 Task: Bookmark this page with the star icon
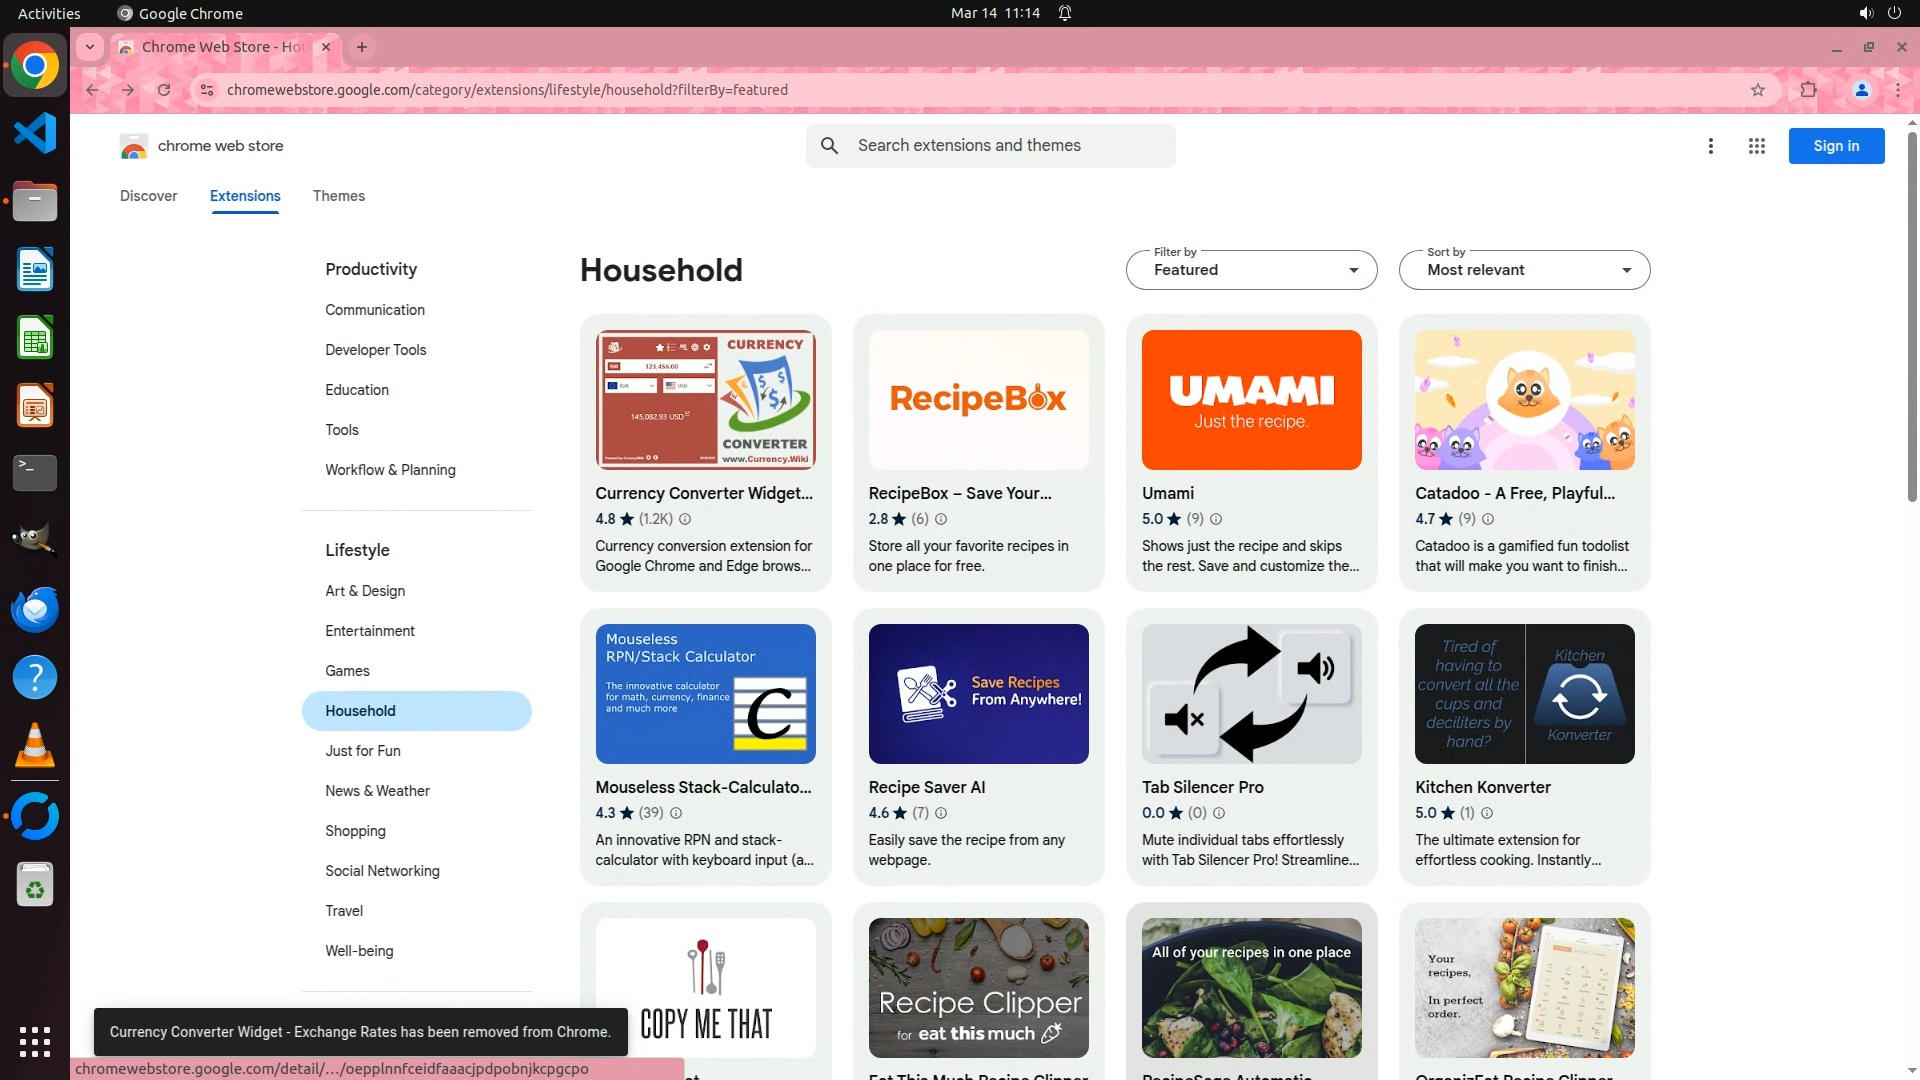point(1757,90)
